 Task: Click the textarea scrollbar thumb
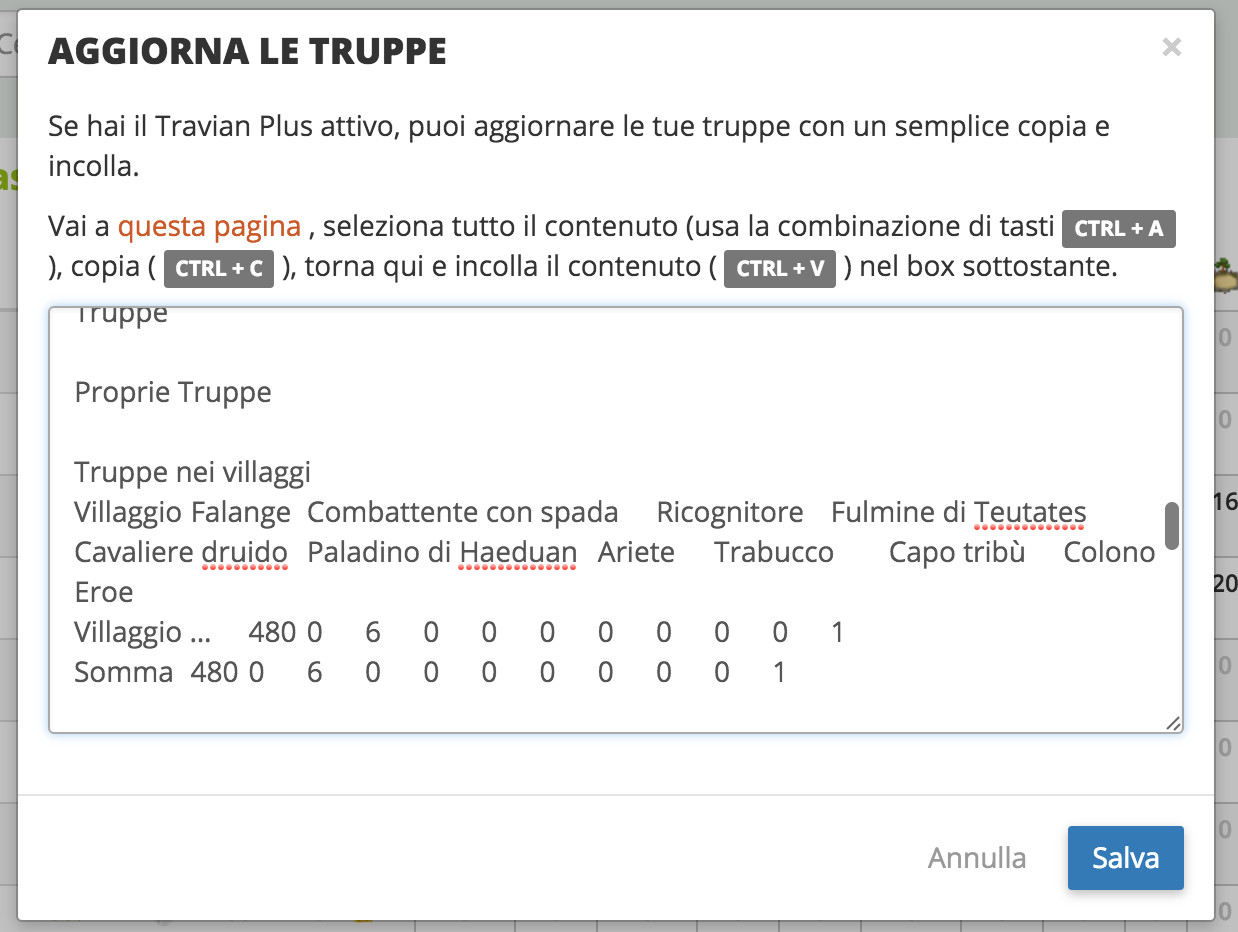(1171, 526)
